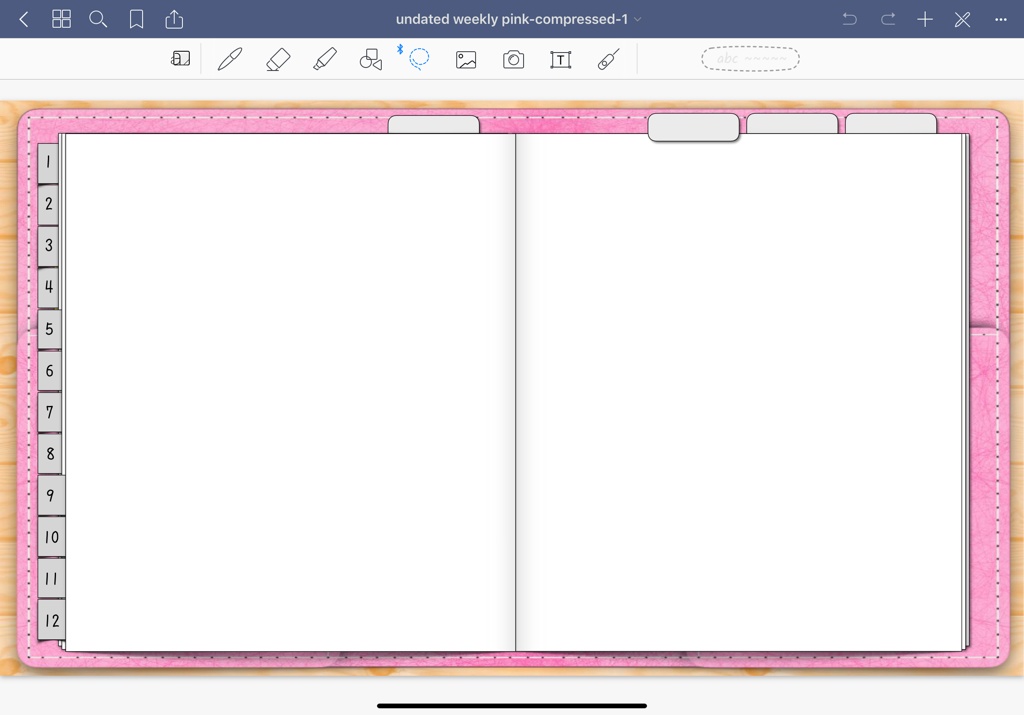Open the Shapes tool
The width and height of the screenshot is (1024, 715).
(x=370, y=58)
